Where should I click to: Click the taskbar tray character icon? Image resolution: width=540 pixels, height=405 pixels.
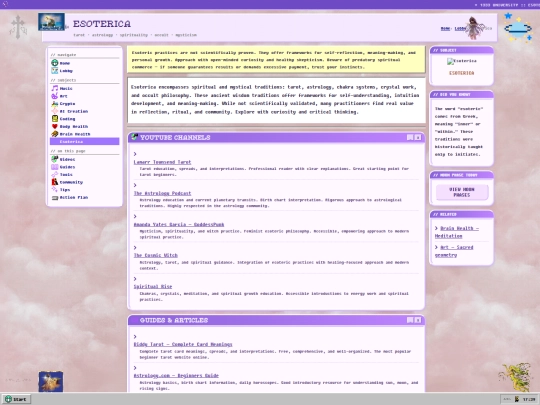coord(517,399)
